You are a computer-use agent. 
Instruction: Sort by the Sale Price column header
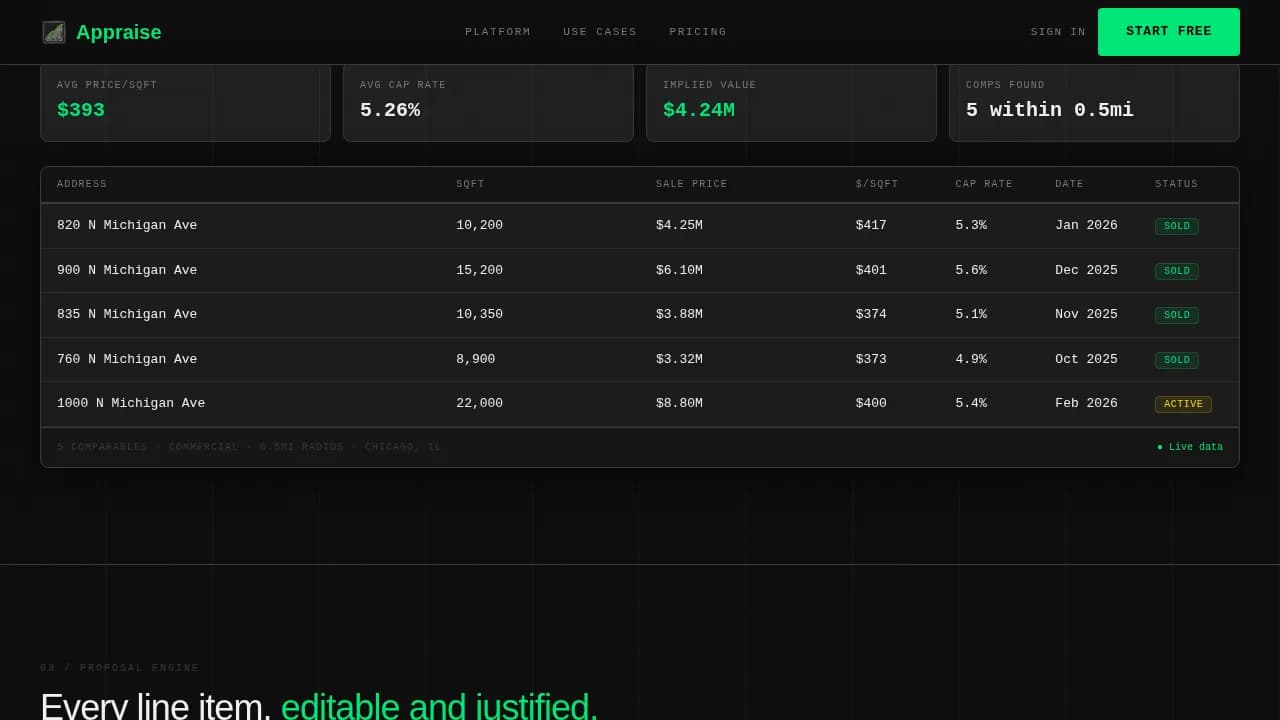[x=692, y=184]
